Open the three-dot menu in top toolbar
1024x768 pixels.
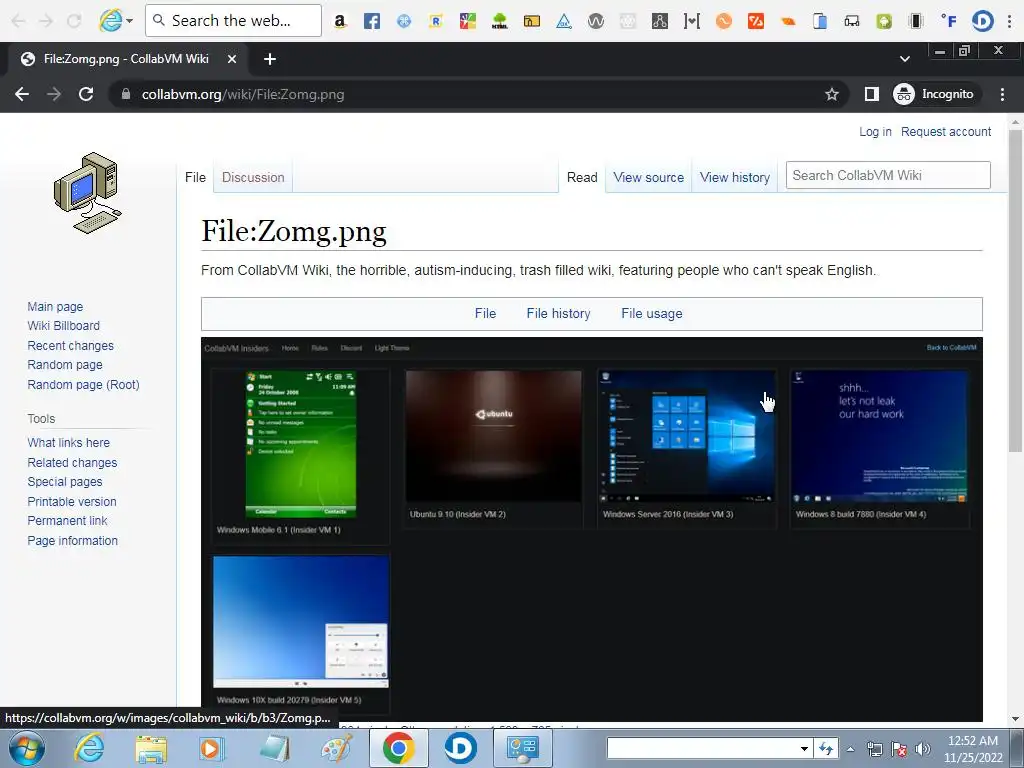coord(1010,21)
